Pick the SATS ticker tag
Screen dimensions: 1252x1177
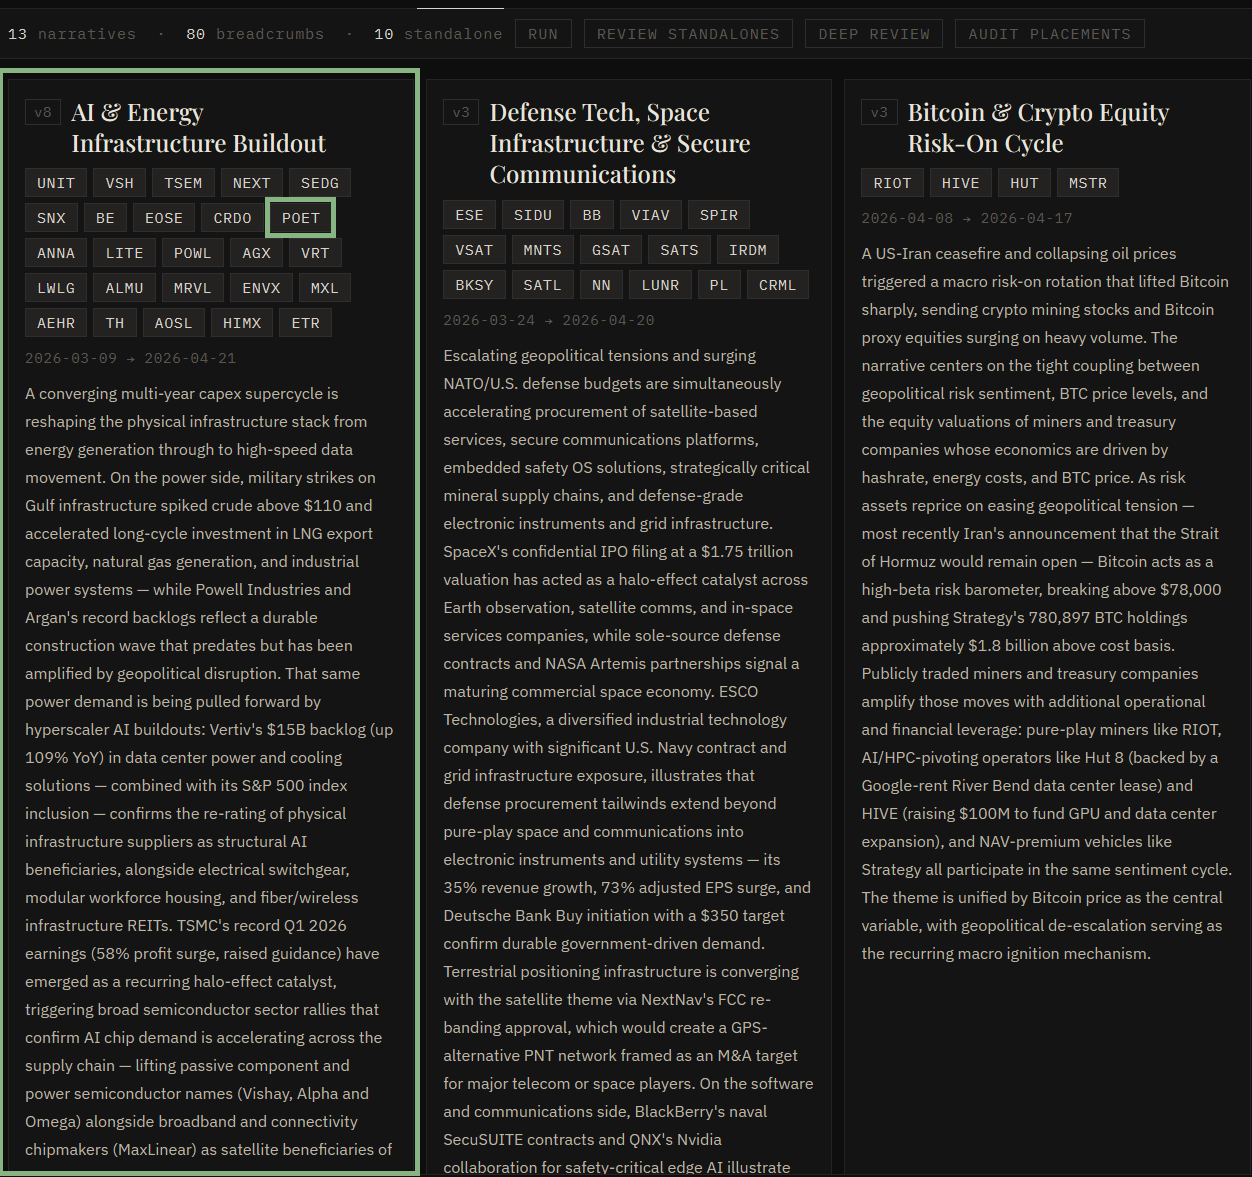coord(680,250)
